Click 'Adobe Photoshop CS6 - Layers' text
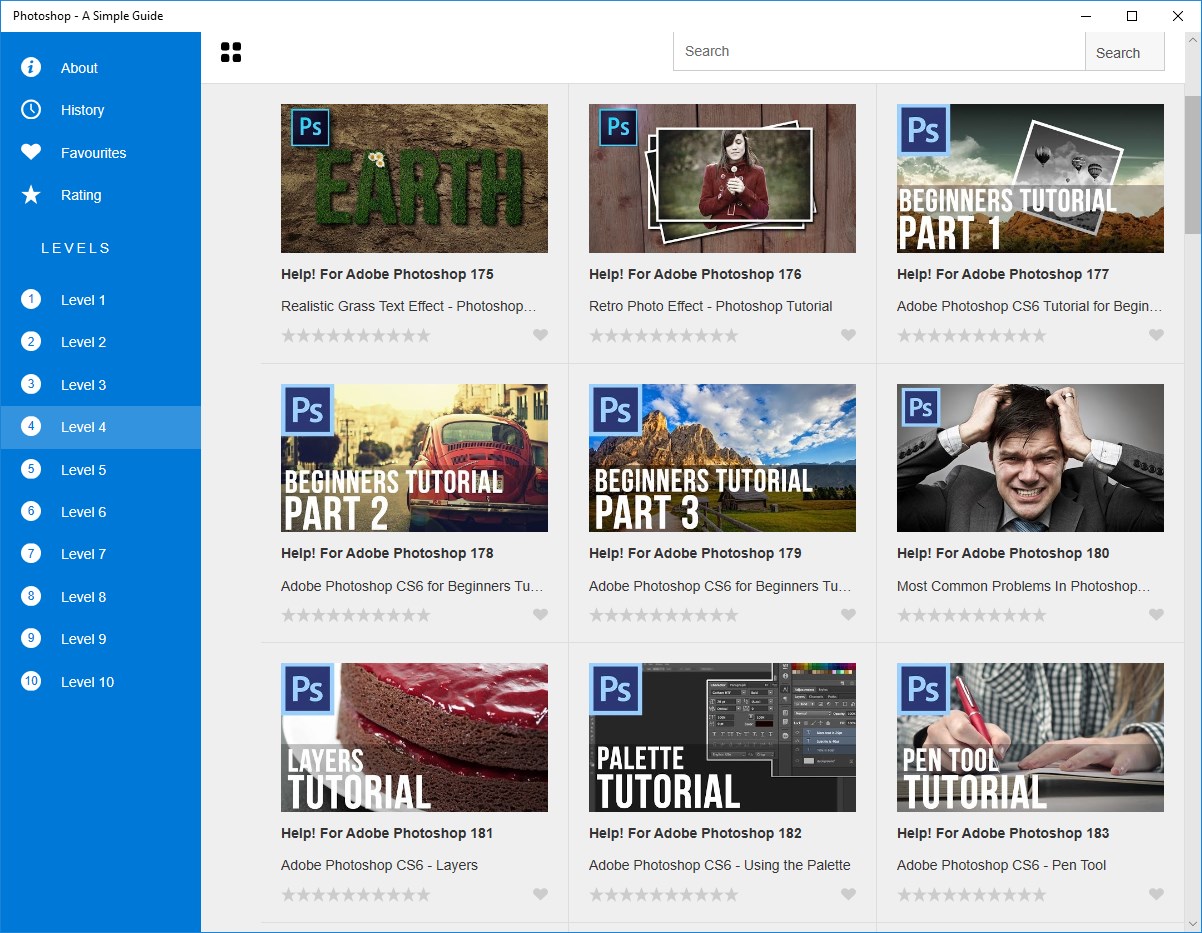1202x933 pixels. [379, 865]
